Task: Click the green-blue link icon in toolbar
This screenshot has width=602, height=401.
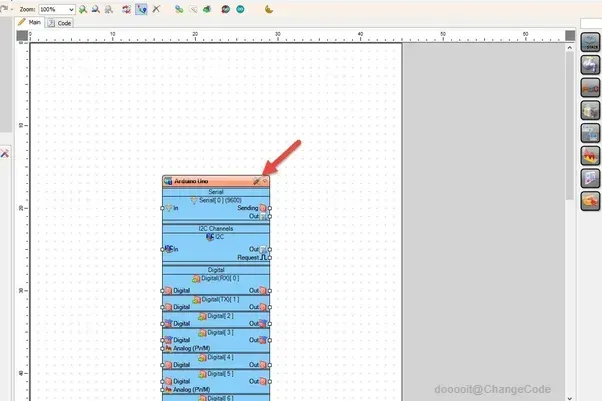Action: (179, 9)
